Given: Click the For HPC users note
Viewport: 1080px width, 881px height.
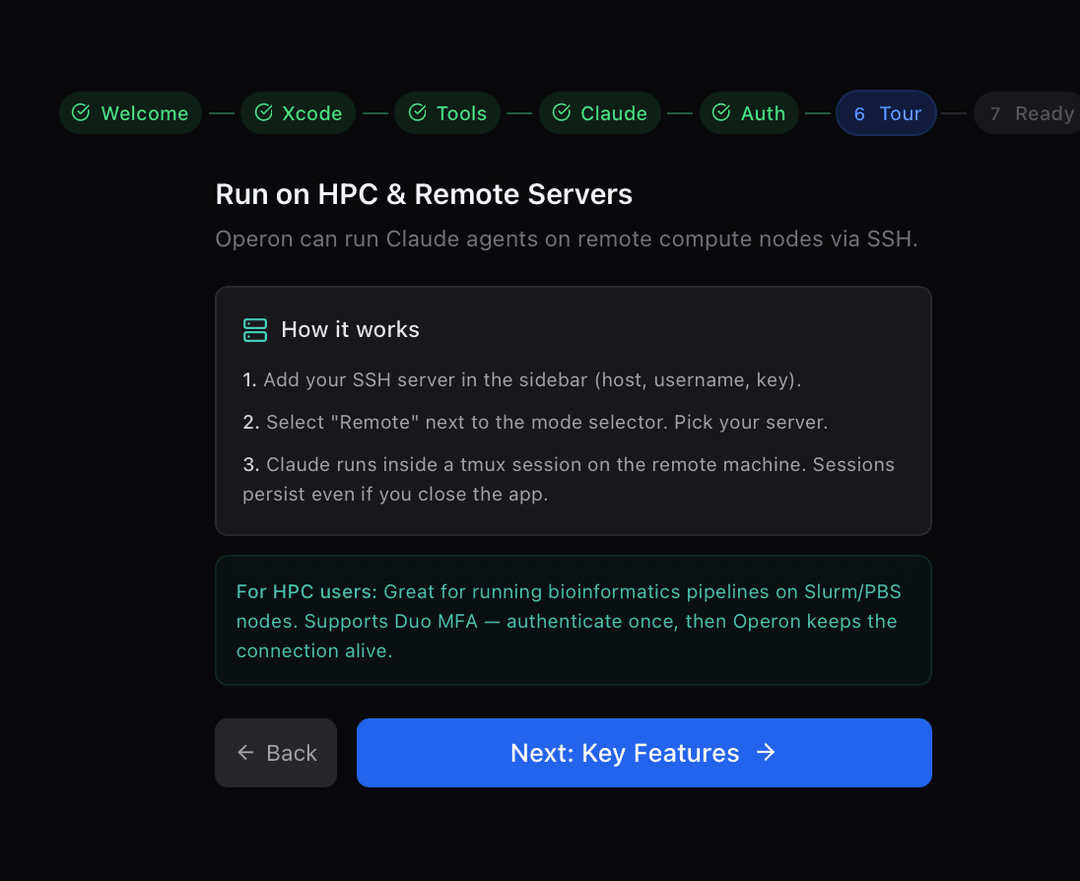Looking at the screenshot, I should pos(573,621).
